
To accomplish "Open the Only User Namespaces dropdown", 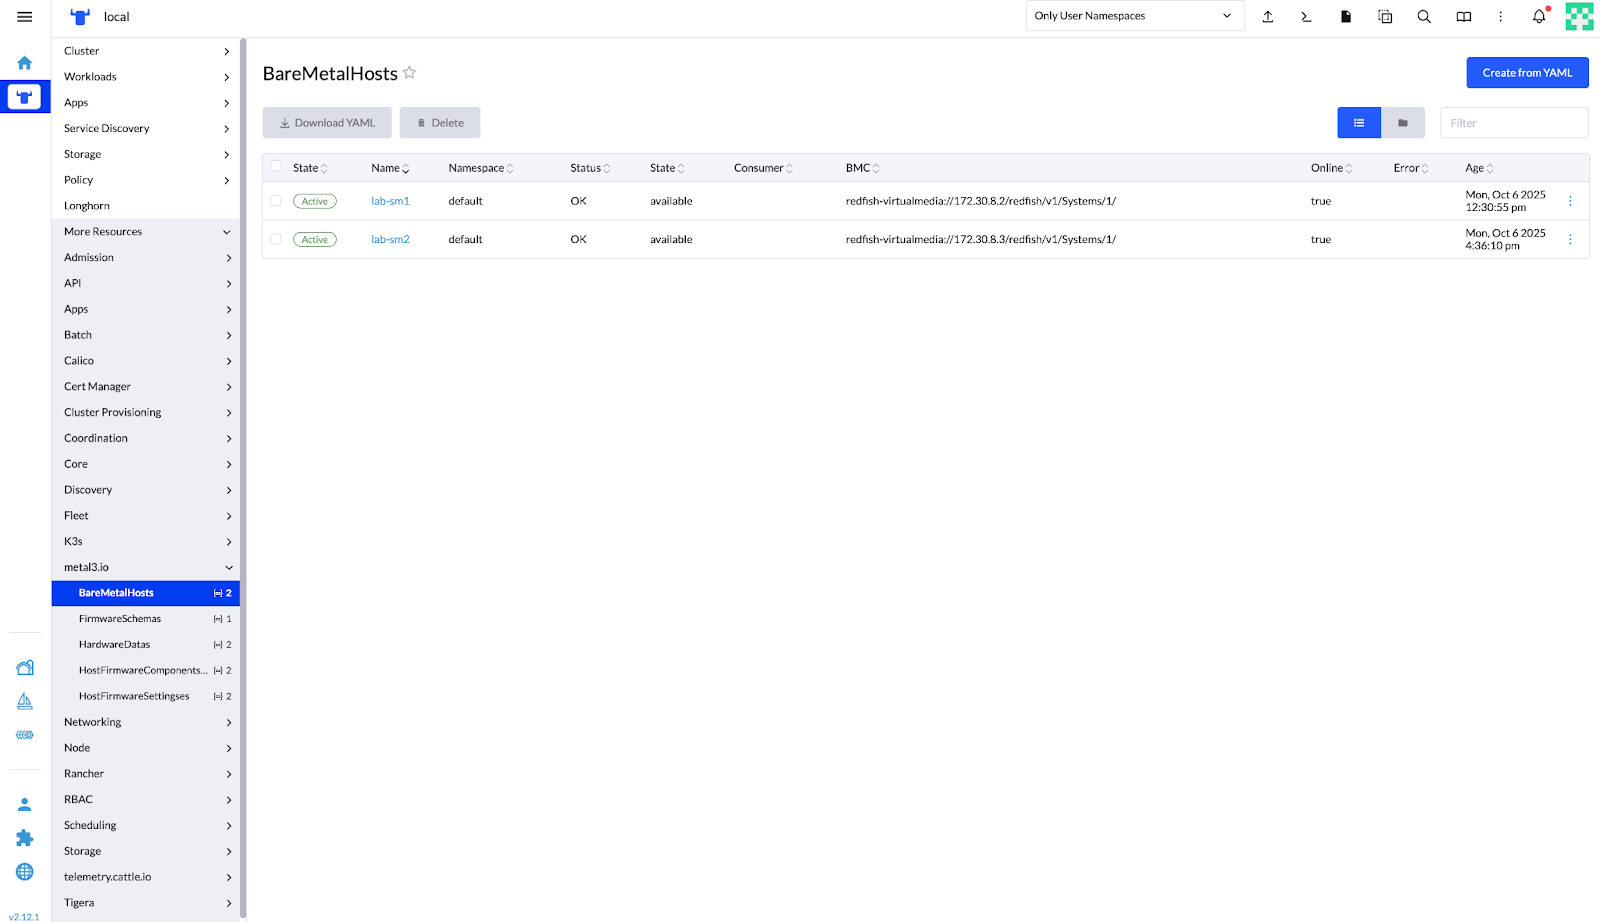I will tap(1134, 16).
